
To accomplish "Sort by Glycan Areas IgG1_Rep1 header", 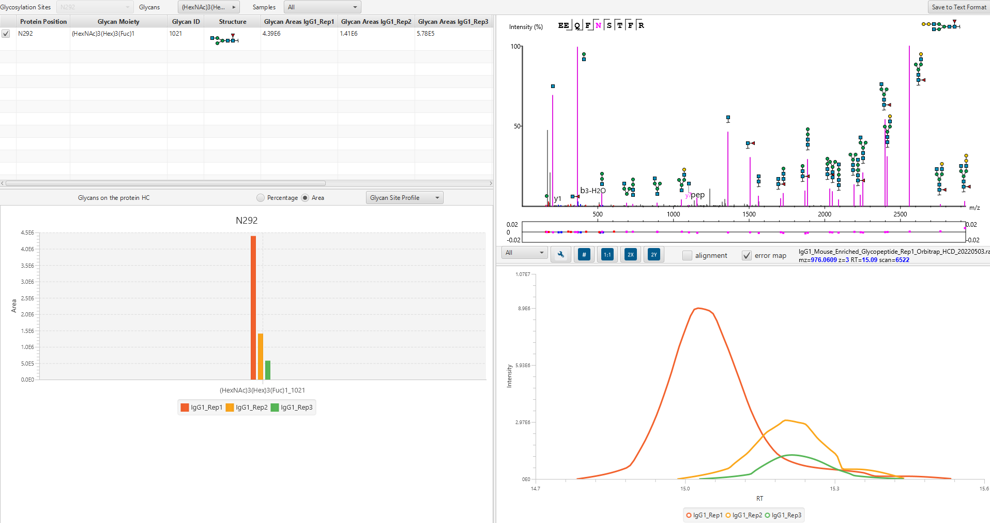I will pyautogui.click(x=299, y=21).
